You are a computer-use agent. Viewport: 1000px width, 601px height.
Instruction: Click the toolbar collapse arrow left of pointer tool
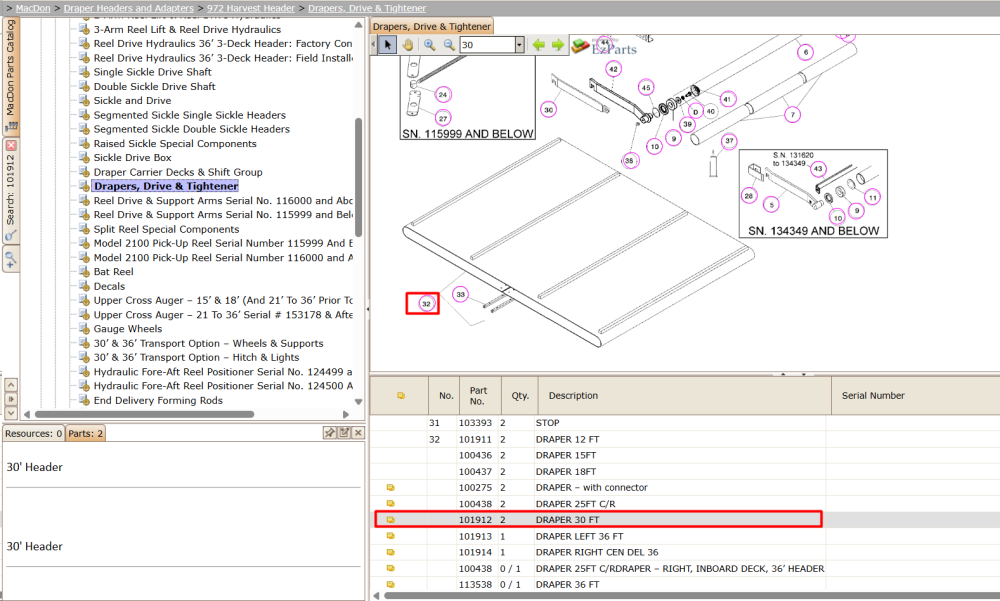(x=374, y=45)
